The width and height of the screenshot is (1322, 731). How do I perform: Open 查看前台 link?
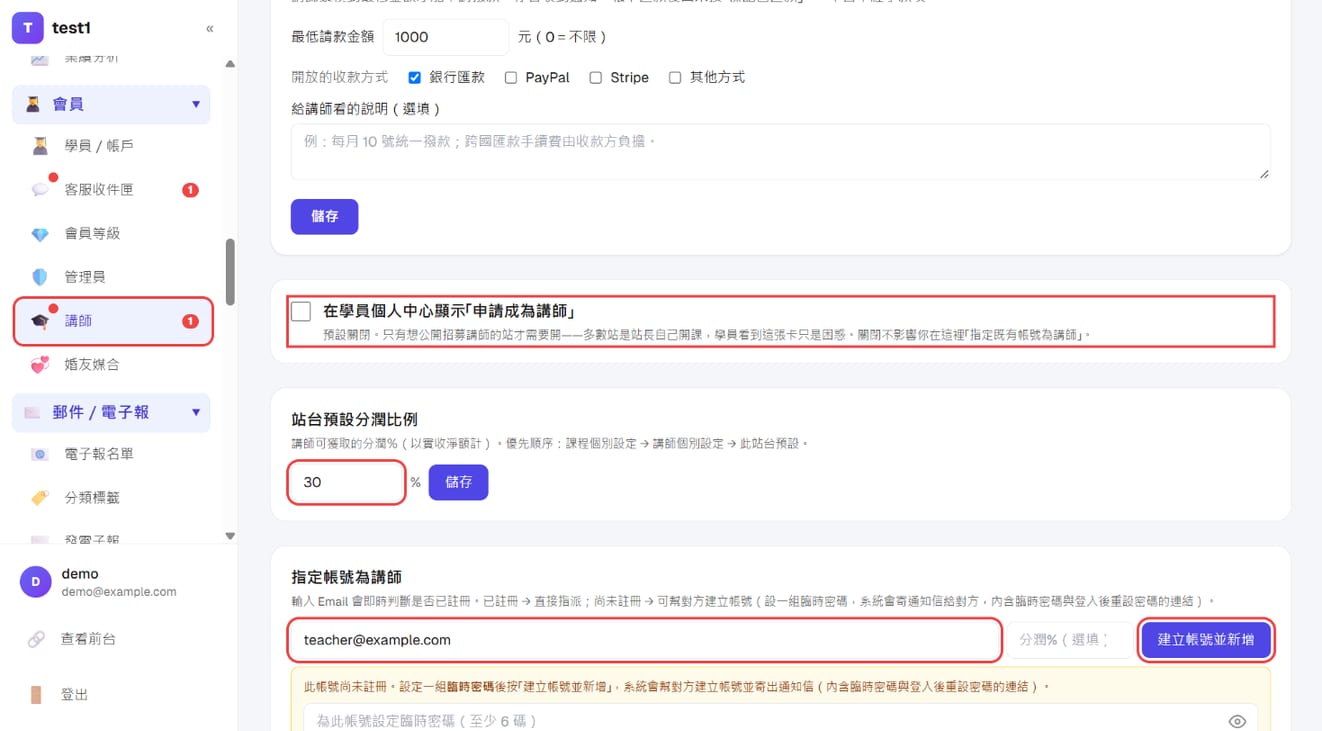tap(89, 639)
